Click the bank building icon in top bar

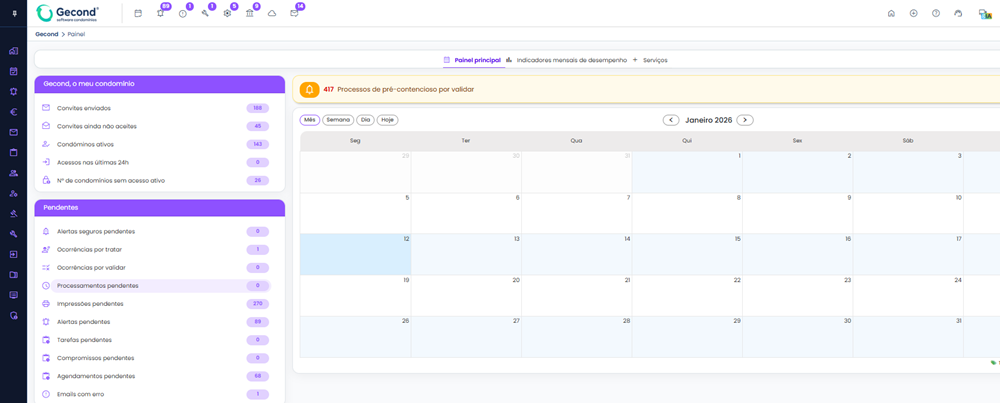coord(249,13)
